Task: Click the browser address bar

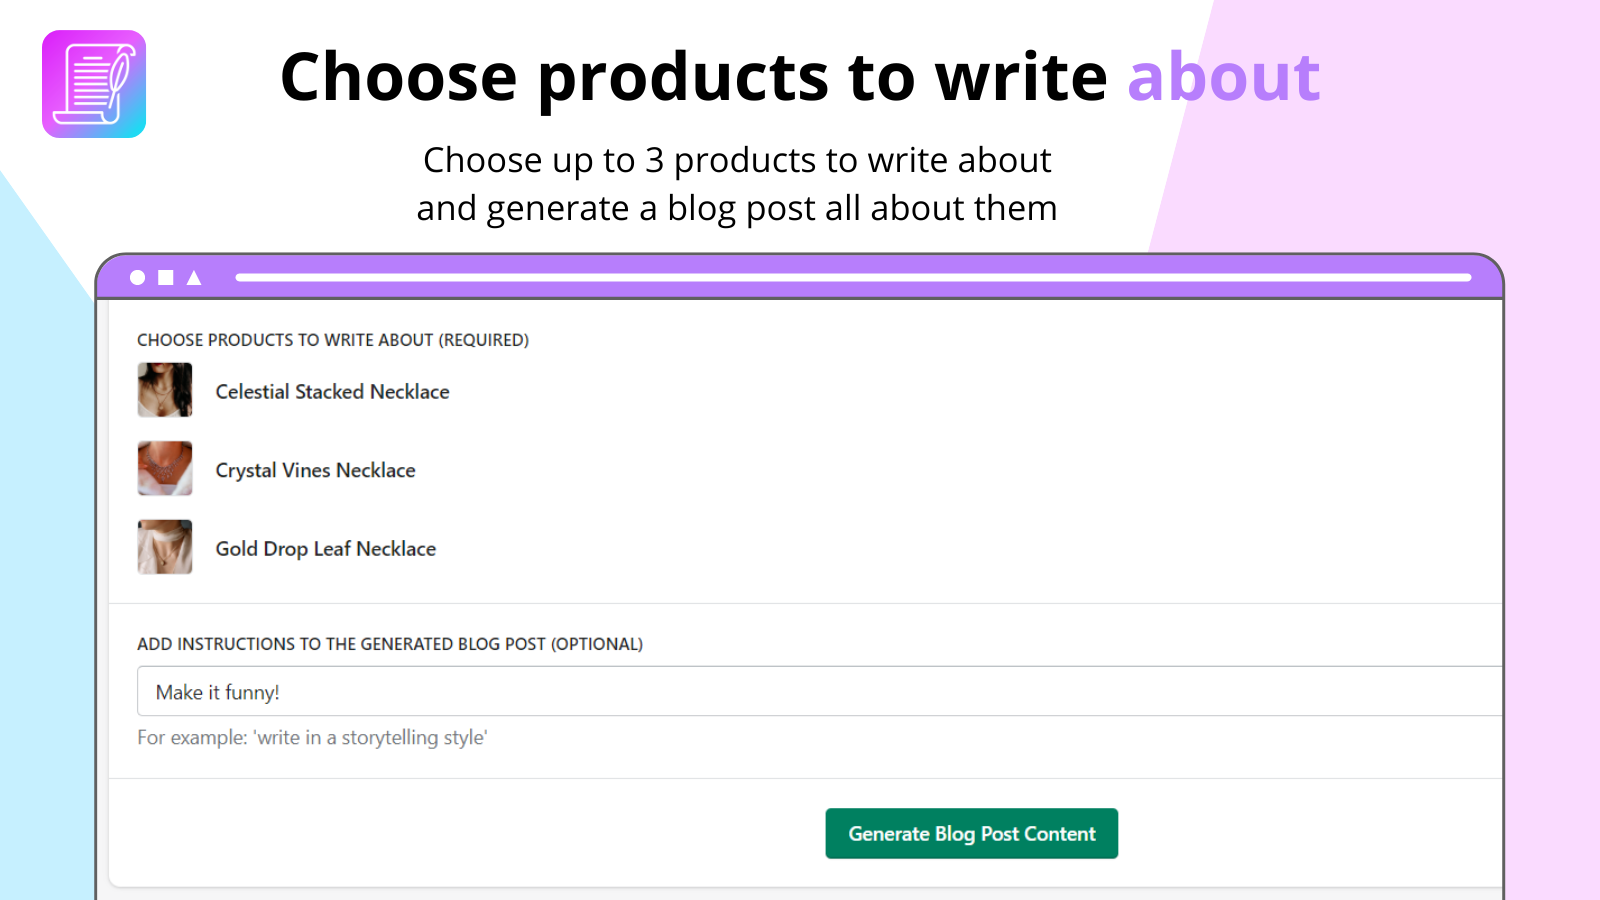Action: pyautogui.click(x=860, y=277)
